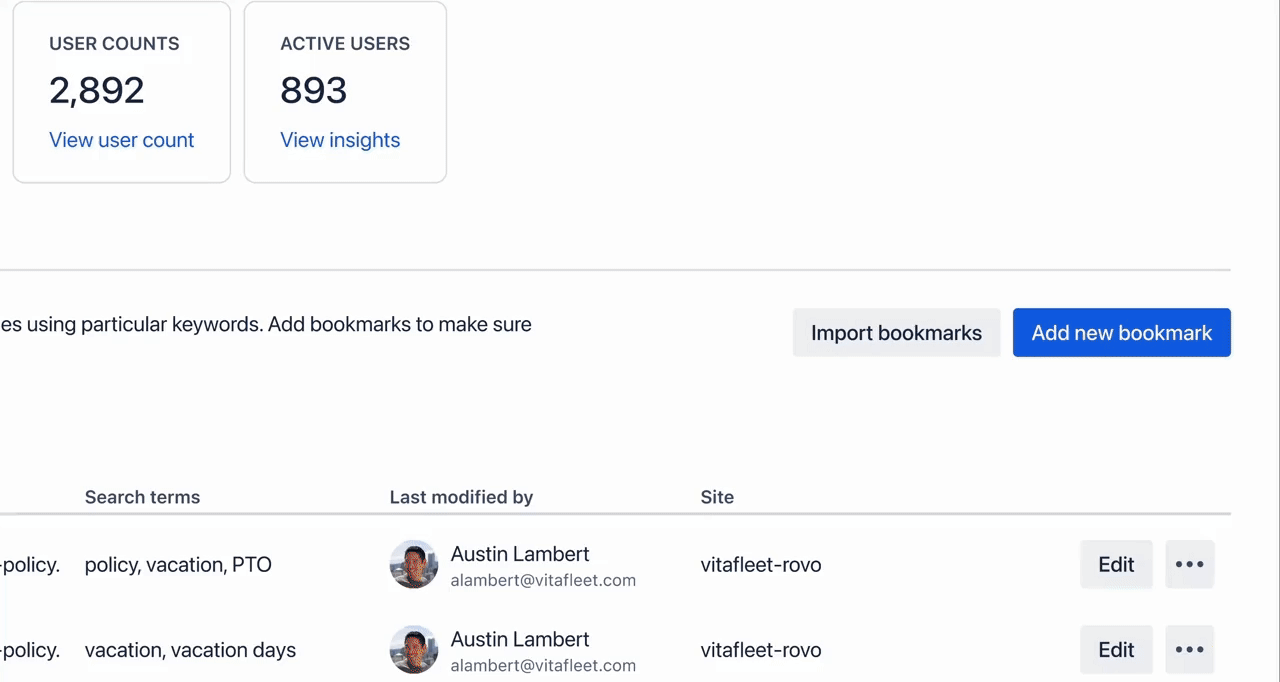Select the User Counts card
Viewport: 1280px width, 682px height.
click(121, 91)
